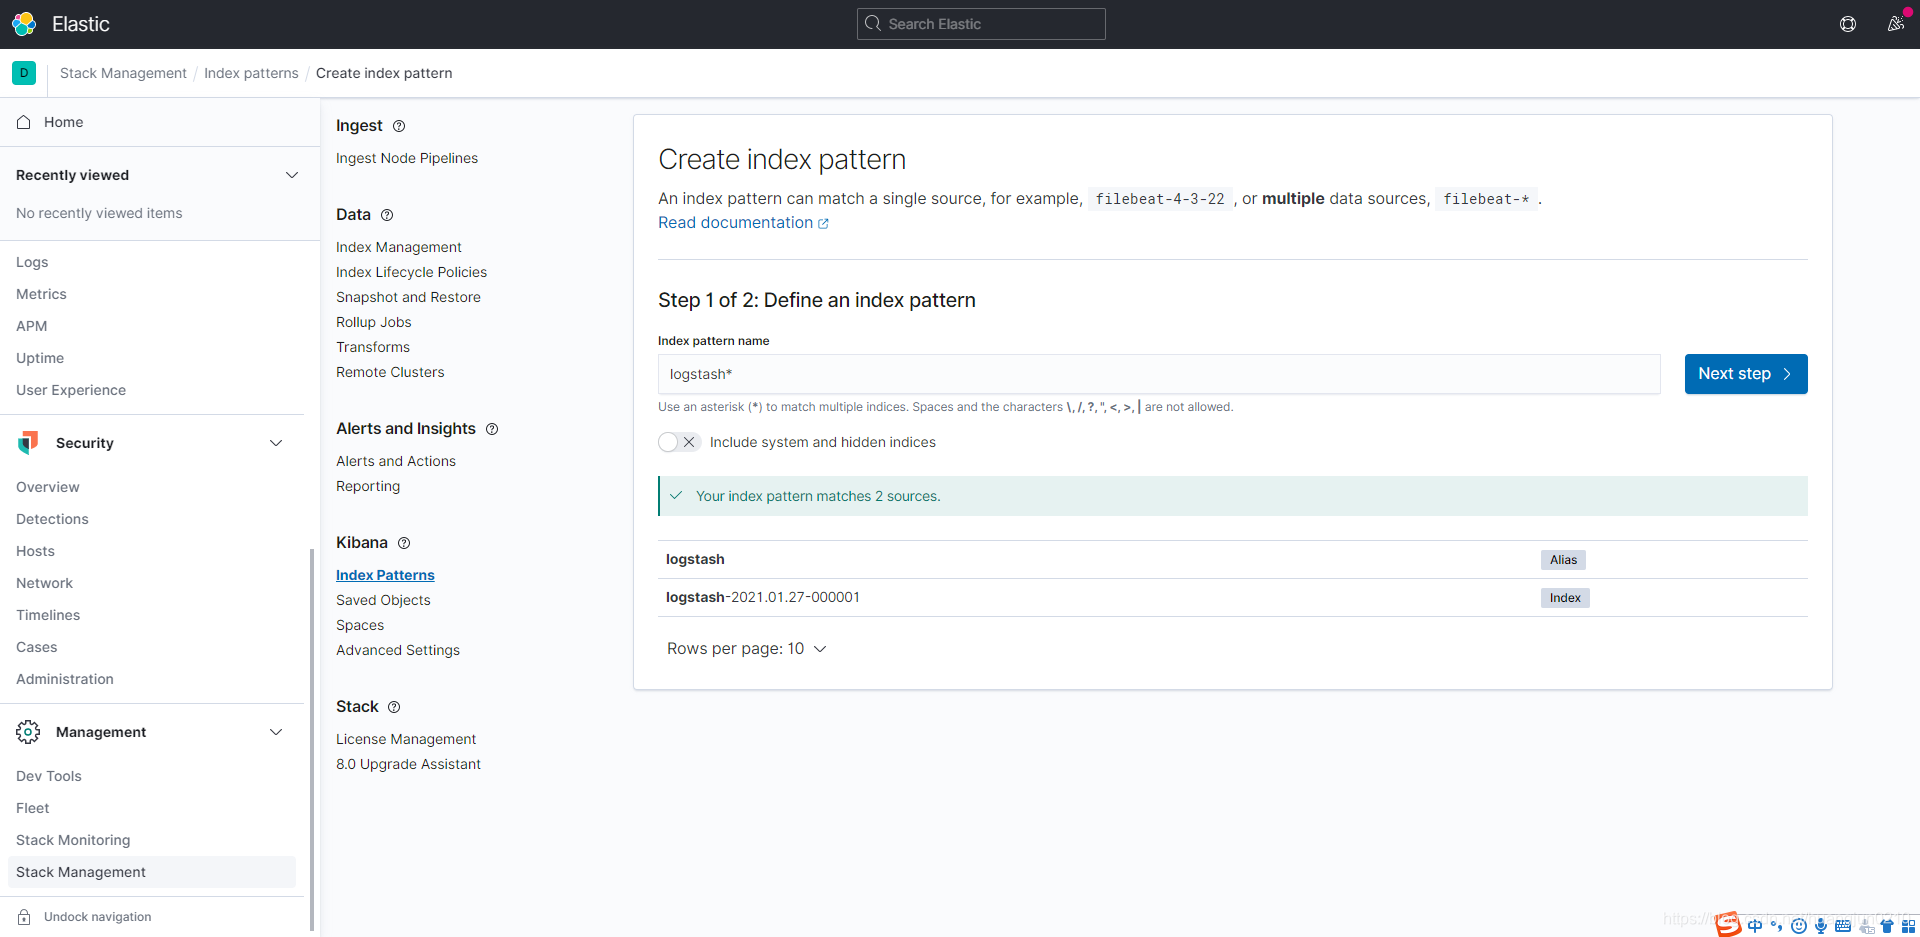Open Home in the side navigation
This screenshot has width=1920, height=937.
click(x=63, y=122)
